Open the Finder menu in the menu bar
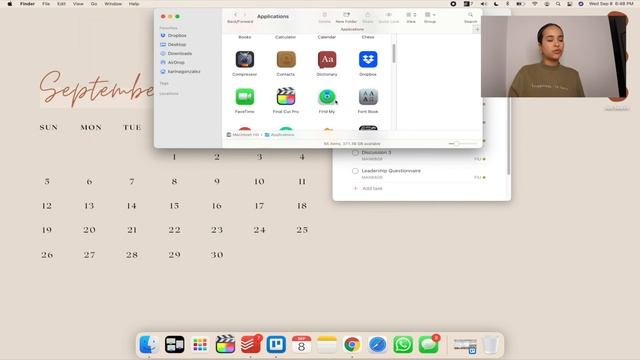The image size is (640, 360). point(27,4)
